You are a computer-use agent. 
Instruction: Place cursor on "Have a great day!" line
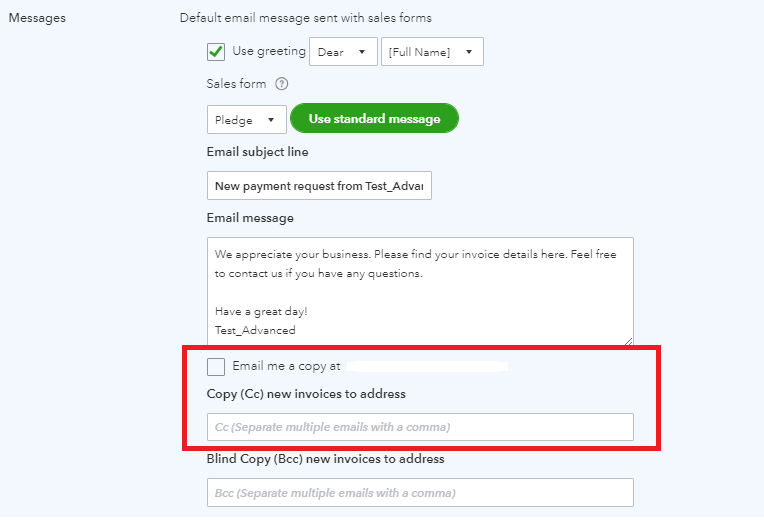coord(260,311)
